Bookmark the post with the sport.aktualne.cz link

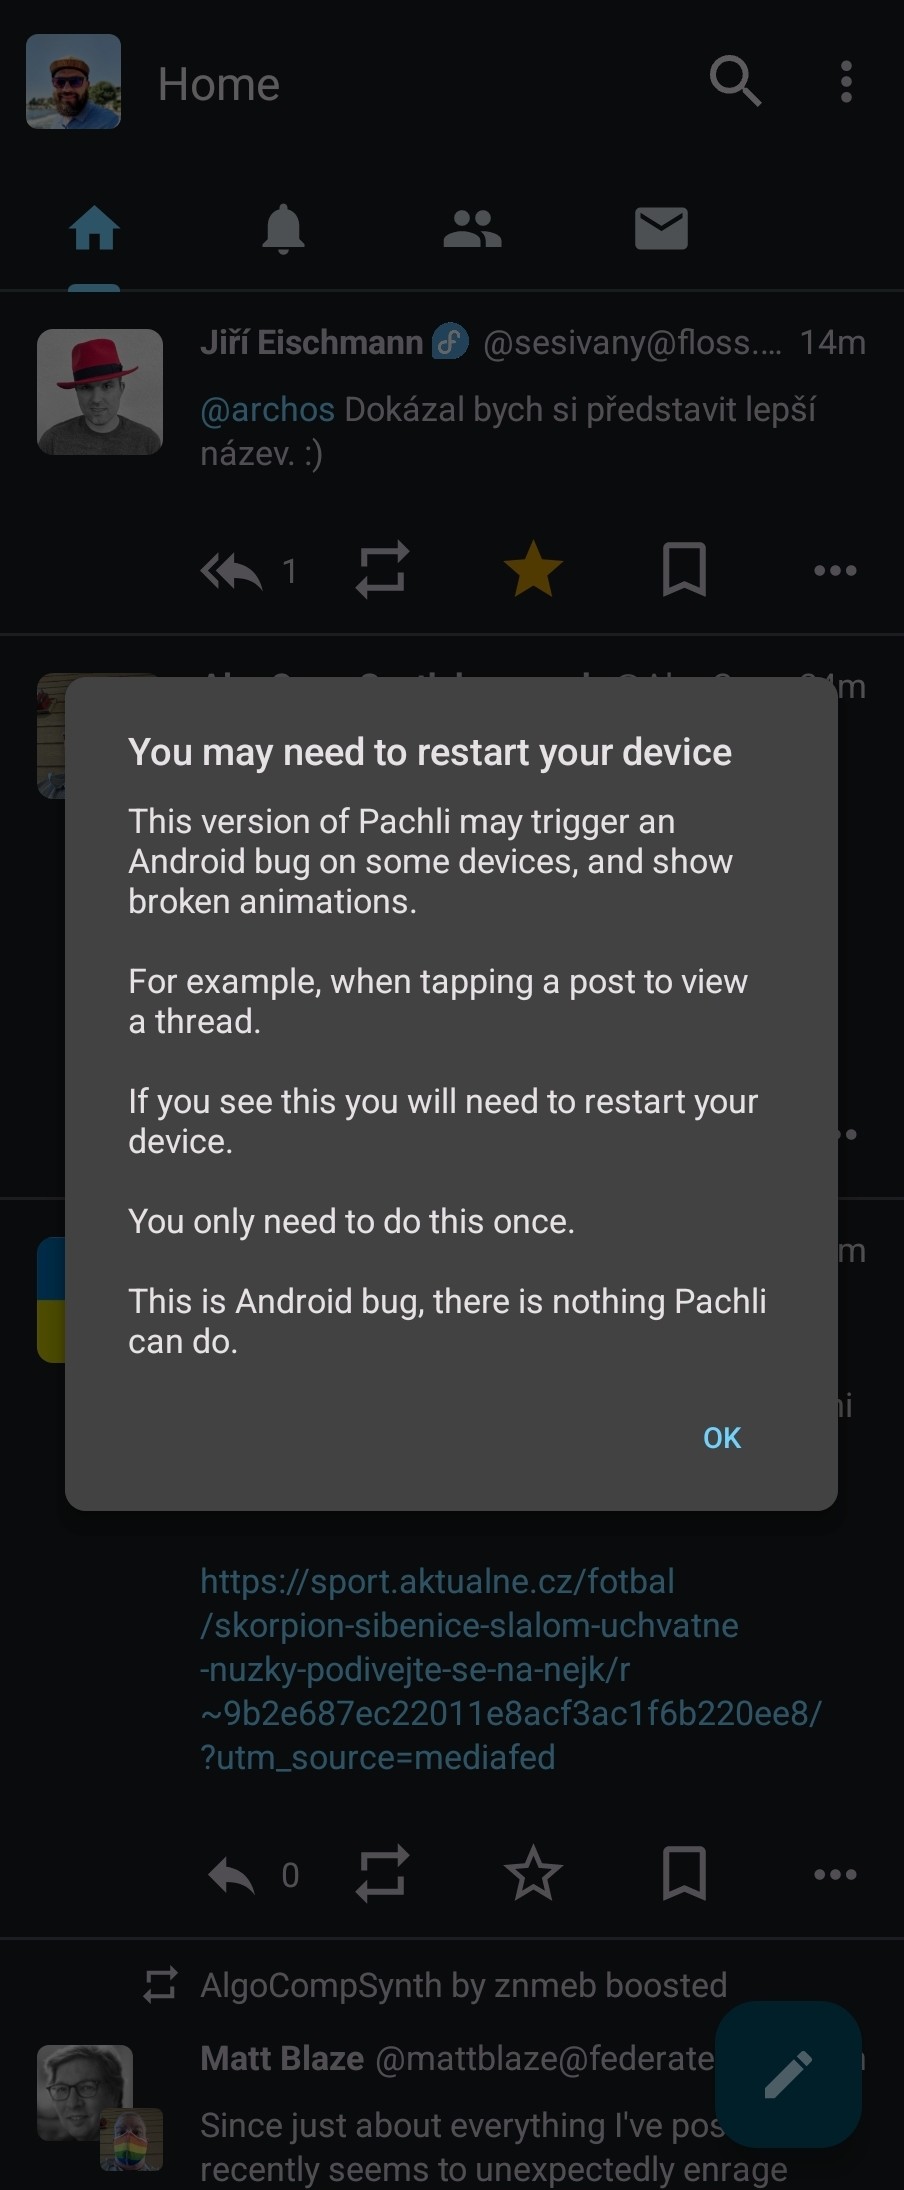point(685,1873)
